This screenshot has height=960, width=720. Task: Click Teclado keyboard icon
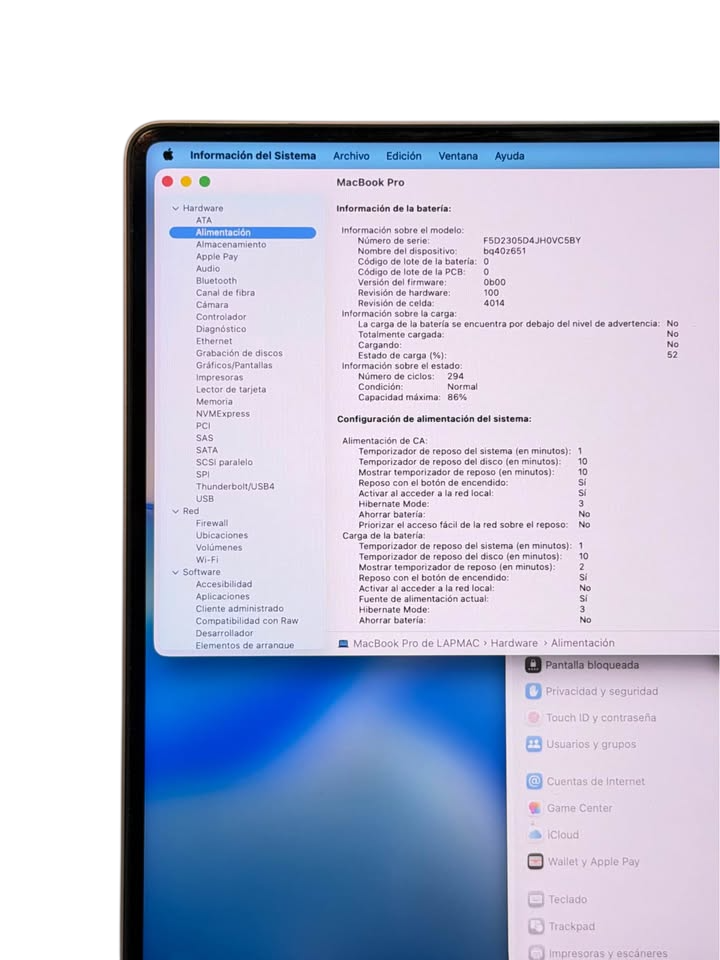(536, 899)
